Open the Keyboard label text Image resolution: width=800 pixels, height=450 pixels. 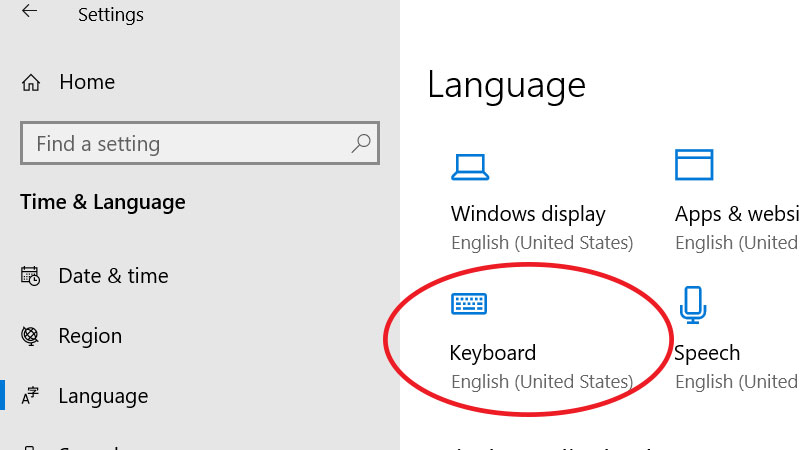[493, 353]
